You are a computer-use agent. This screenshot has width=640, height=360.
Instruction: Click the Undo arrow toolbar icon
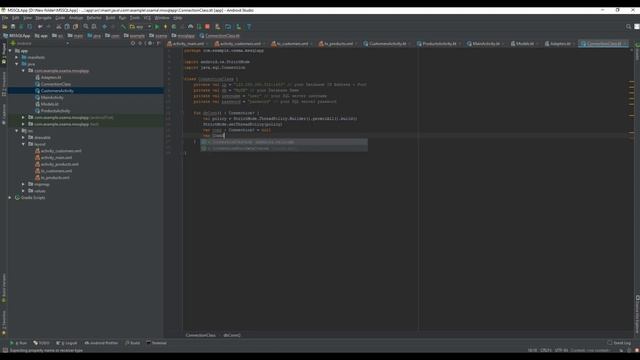coord(40,27)
